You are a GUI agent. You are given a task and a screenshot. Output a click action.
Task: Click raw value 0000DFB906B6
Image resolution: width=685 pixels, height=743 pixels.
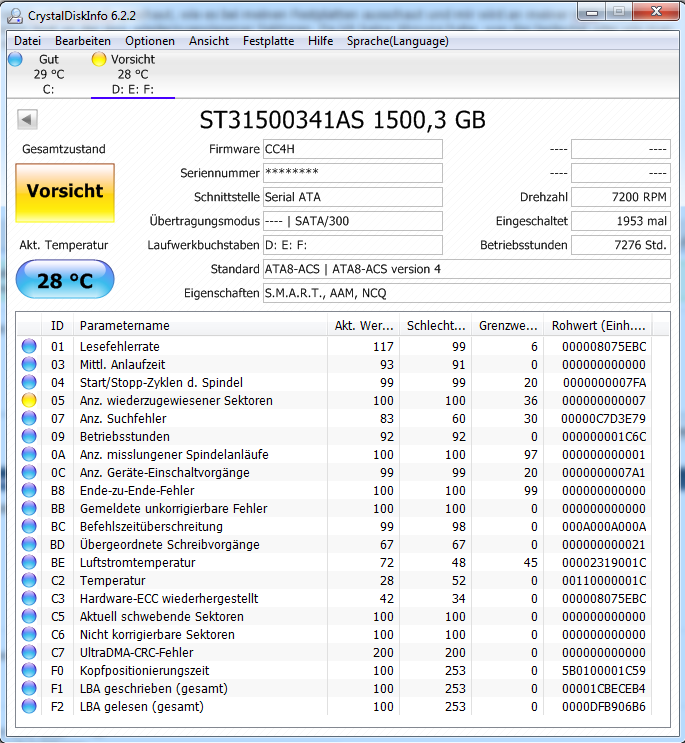[604, 707]
